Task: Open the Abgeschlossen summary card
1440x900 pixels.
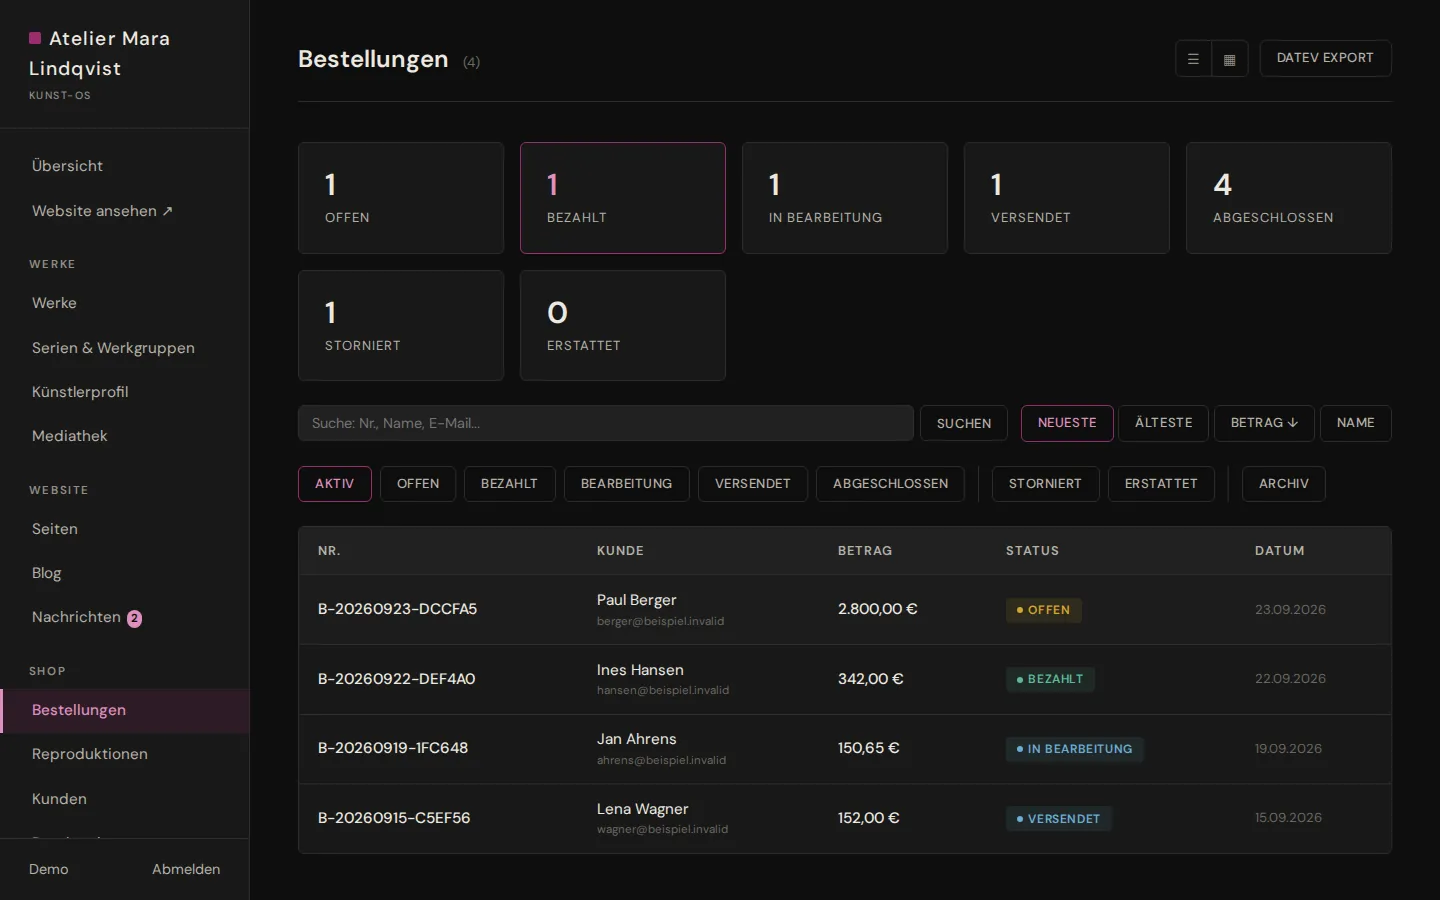Action: [x=1289, y=198]
